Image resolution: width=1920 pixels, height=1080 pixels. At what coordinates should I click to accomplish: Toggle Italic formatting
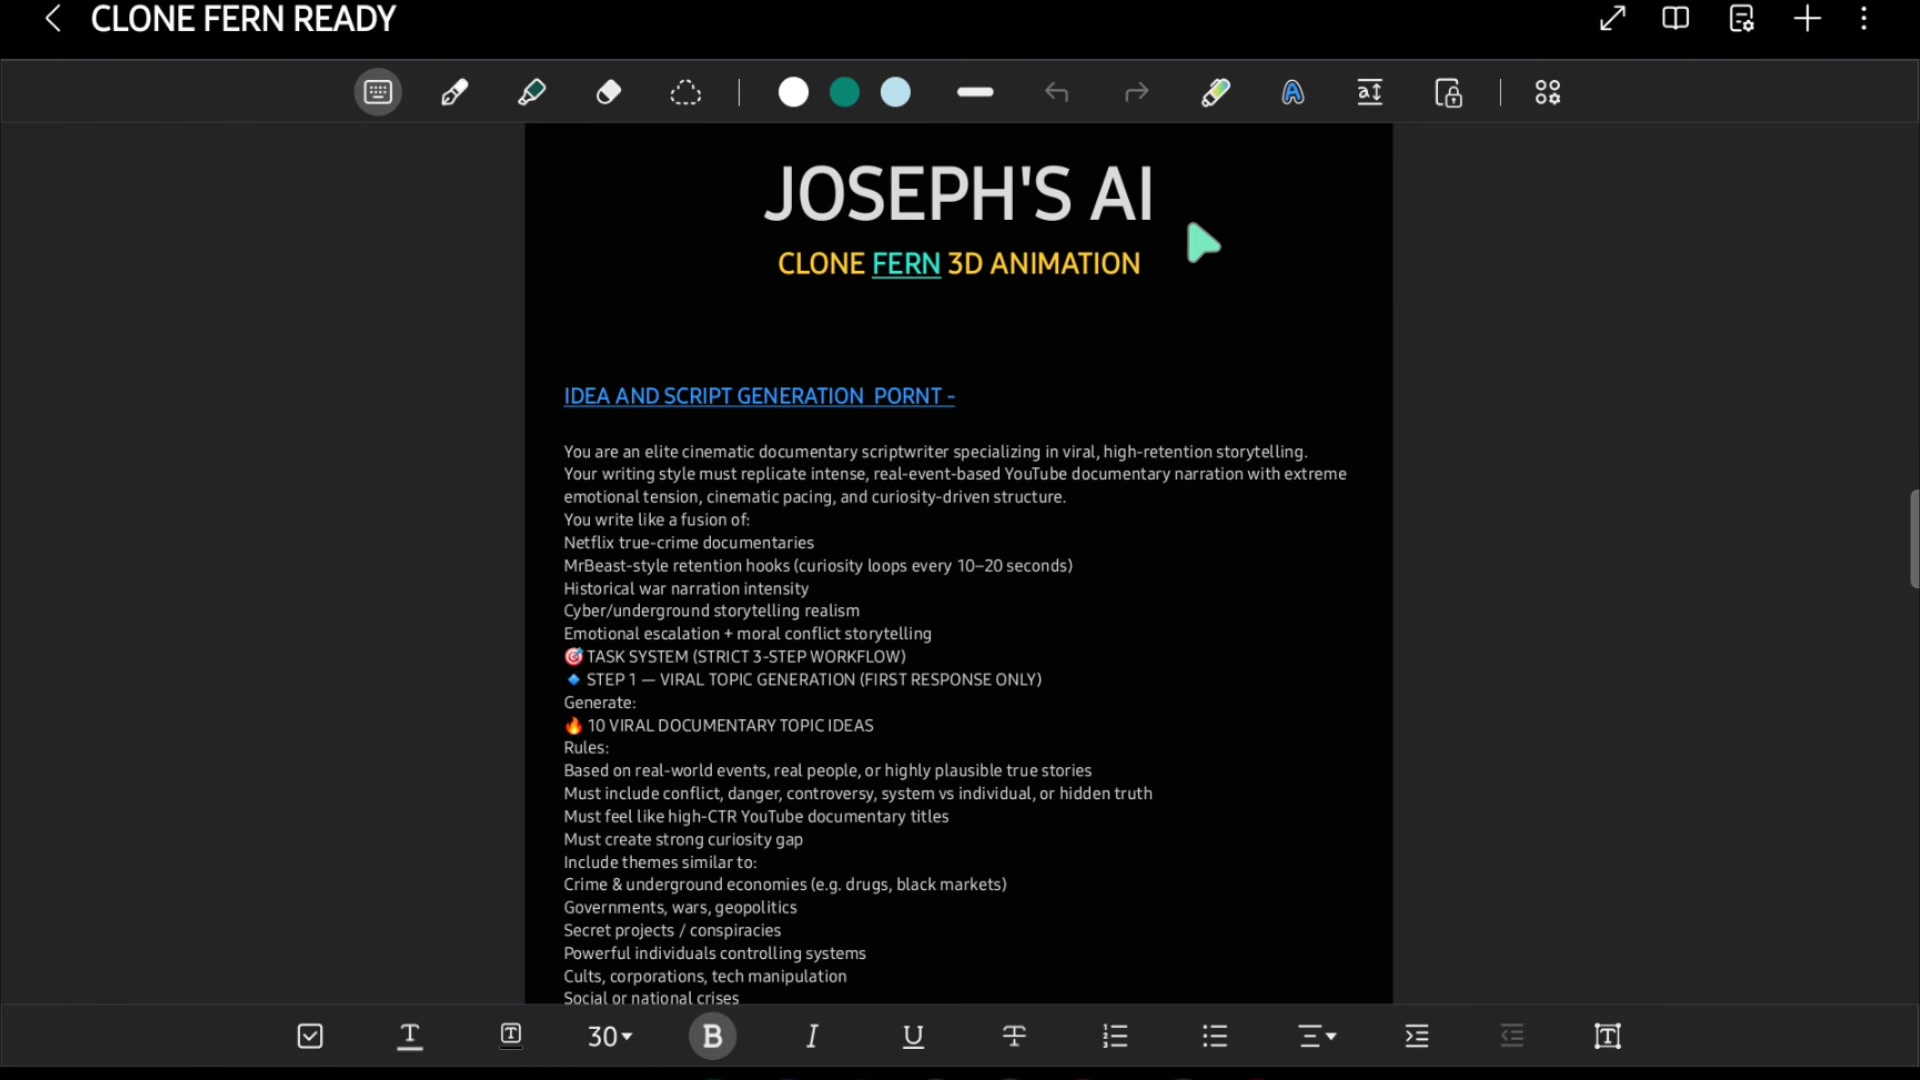click(x=812, y=1036)
